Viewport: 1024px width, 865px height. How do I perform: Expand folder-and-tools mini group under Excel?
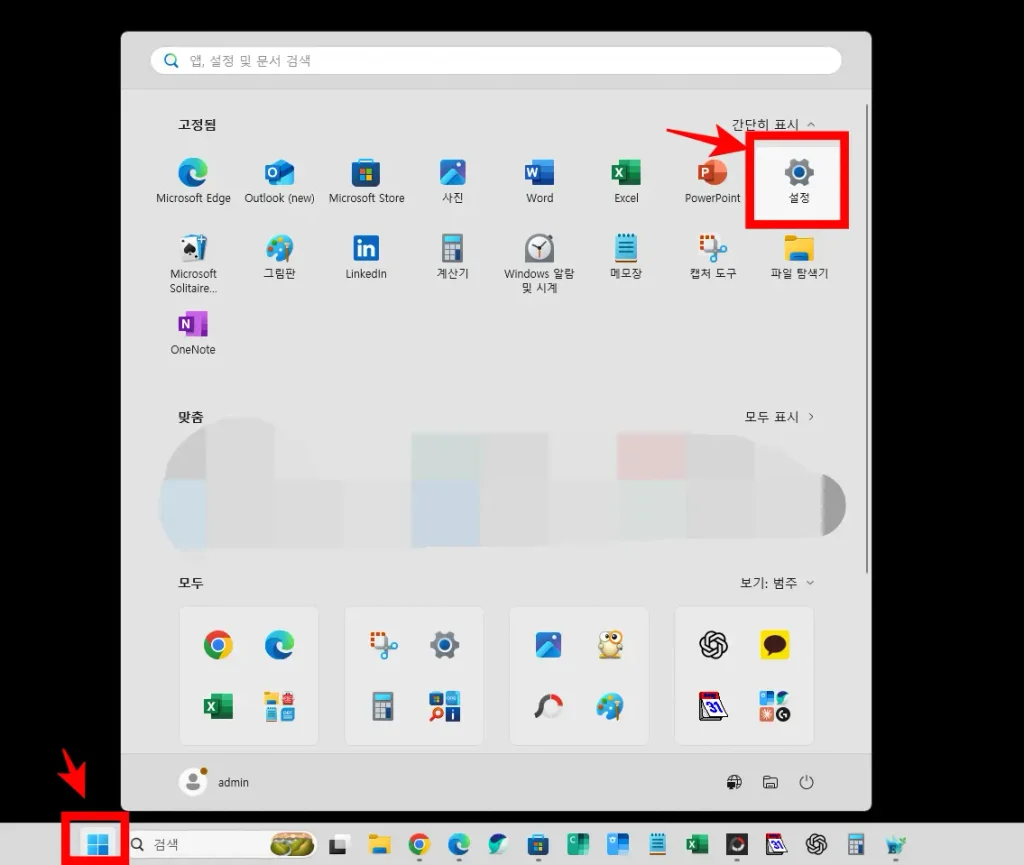pos(280,706)
